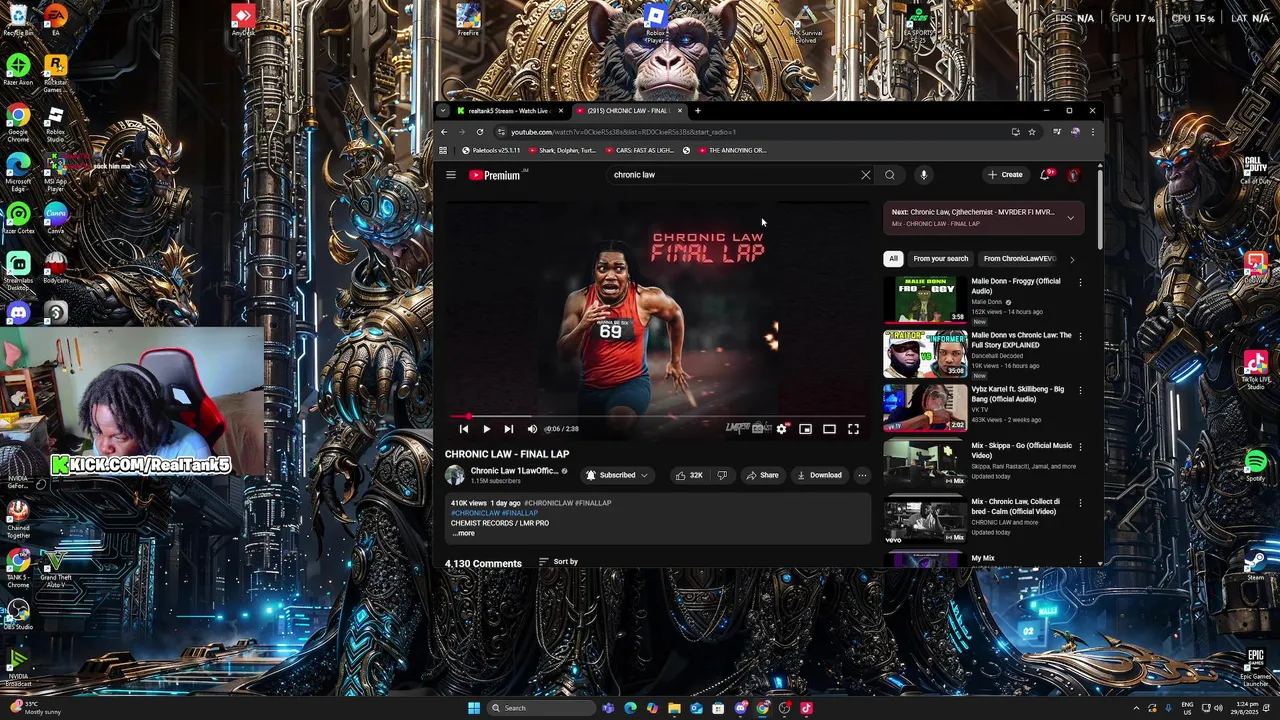Open options for Malie Donn - Froggy
Viewport: 1280px width, 720px height.
(1080, 283)
